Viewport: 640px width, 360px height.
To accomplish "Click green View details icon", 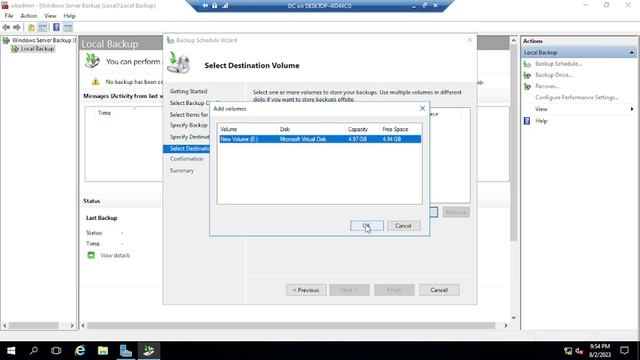I will pos(91,255).
